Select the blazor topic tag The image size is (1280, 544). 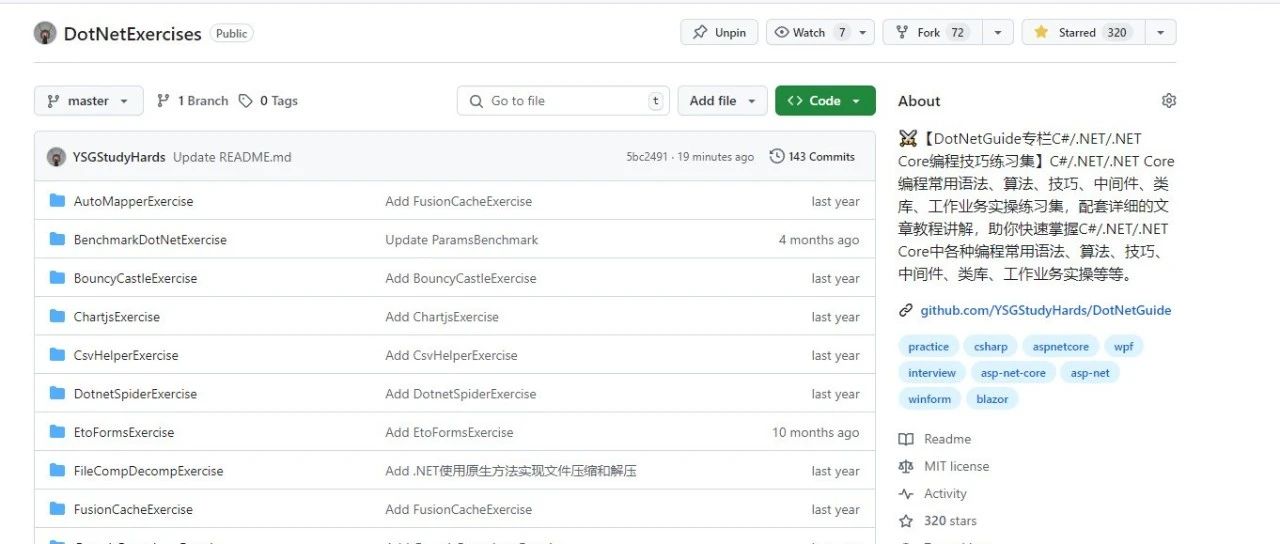coord(993,399)
